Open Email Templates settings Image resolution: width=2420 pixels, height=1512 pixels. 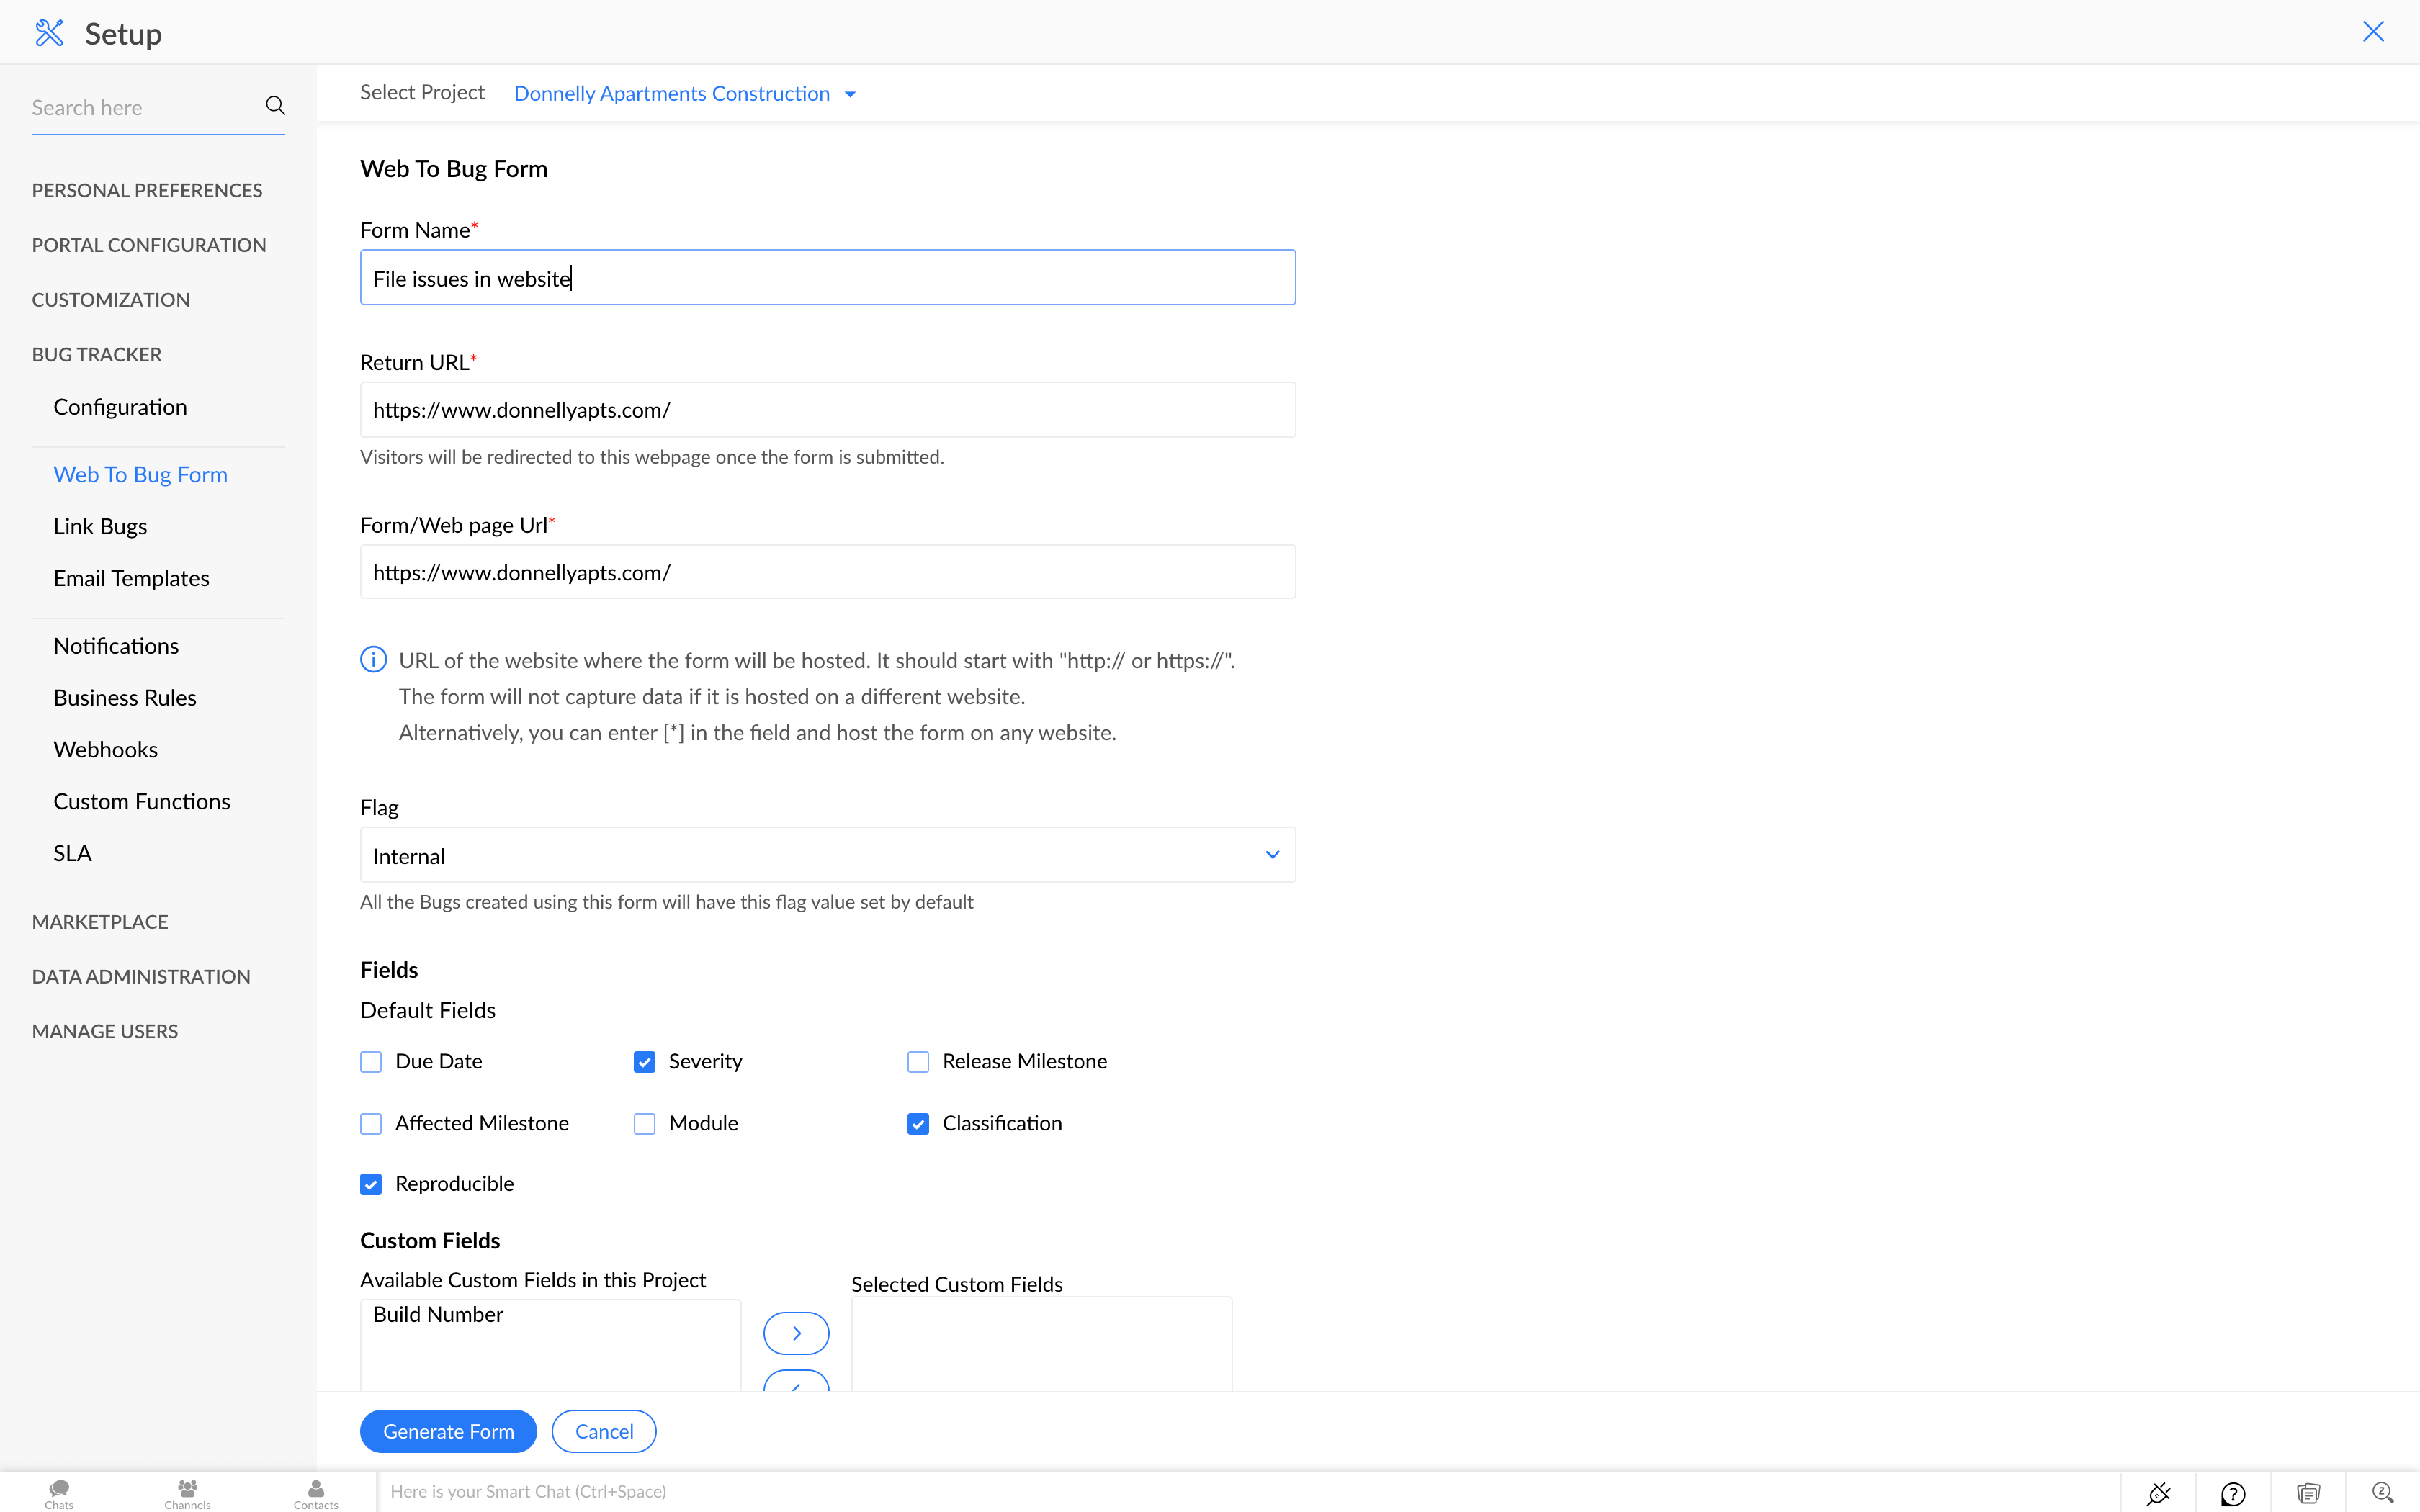point(131,579)
